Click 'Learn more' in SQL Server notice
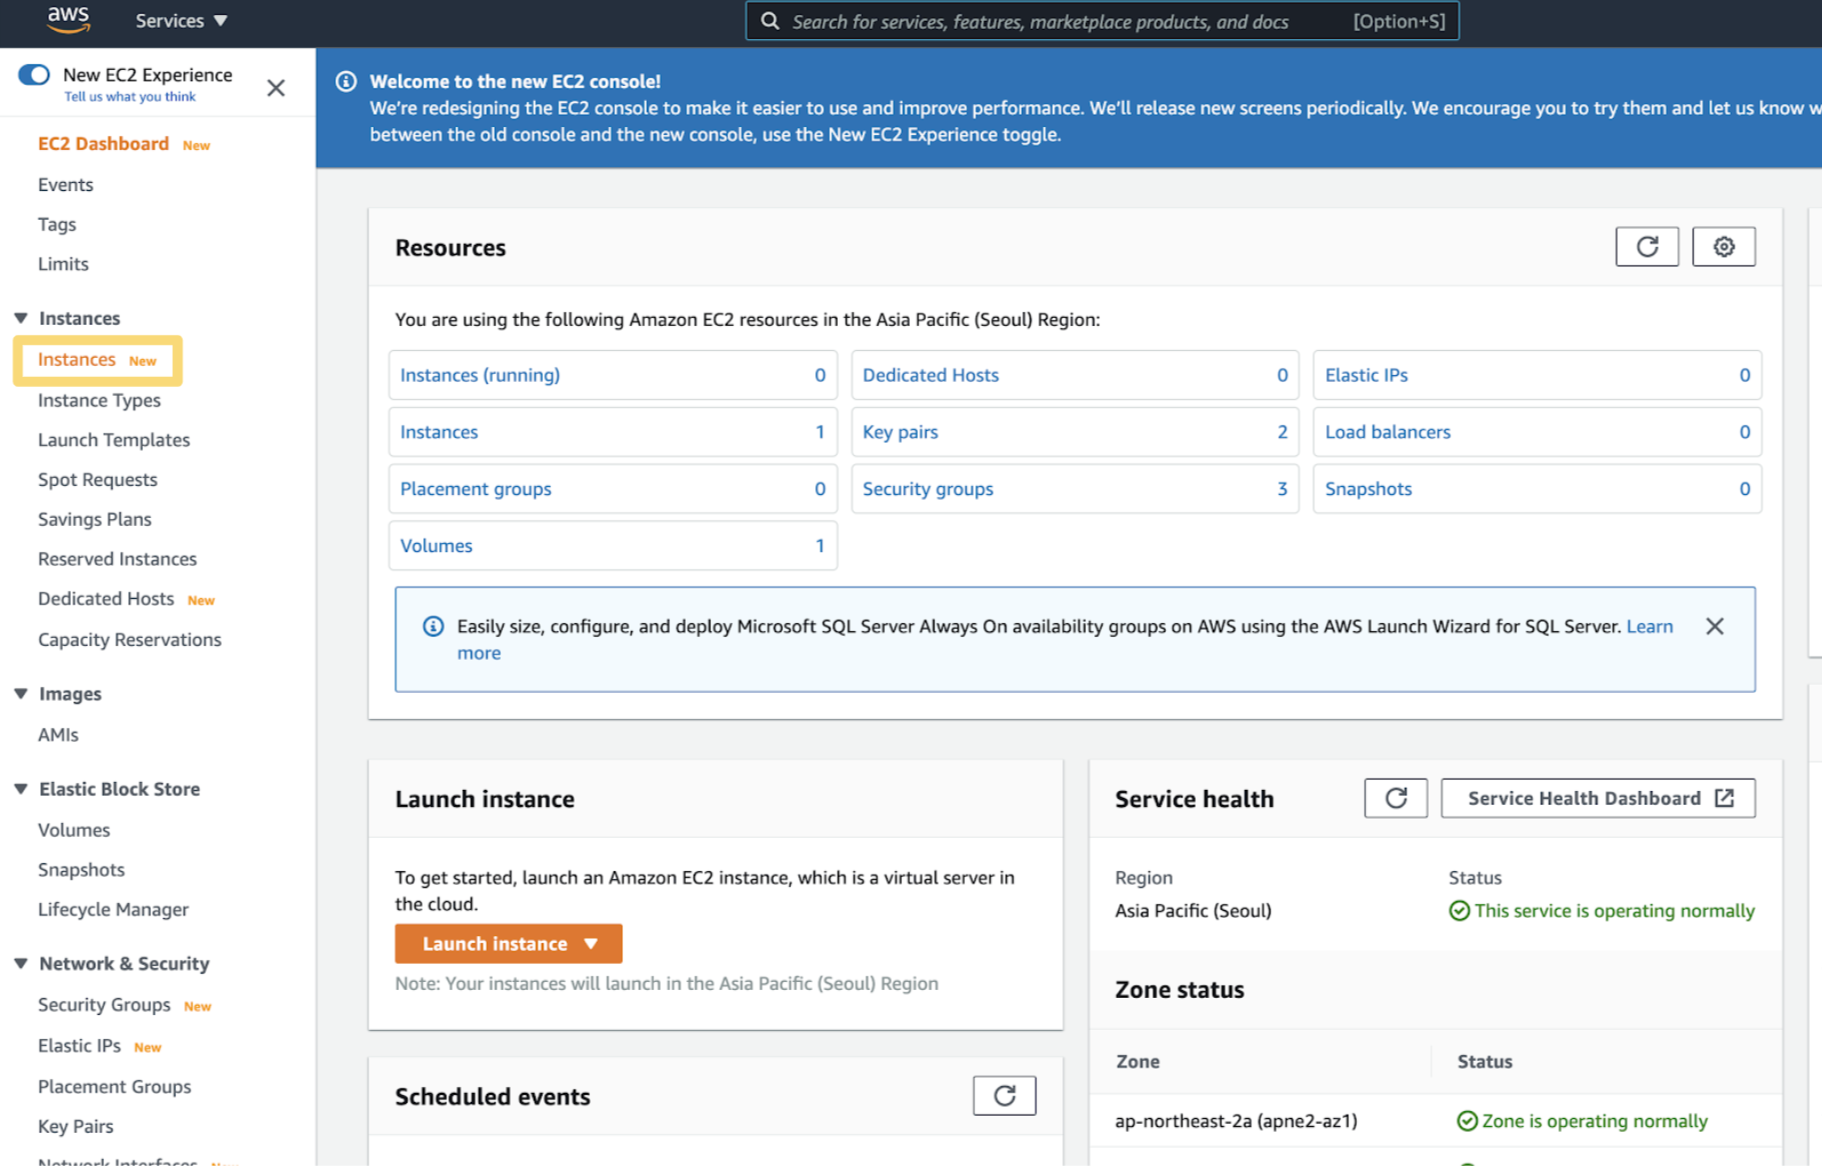The width and height of the screenshot is (1822, 1166). pyautogui.click(x=1650, y=627)
